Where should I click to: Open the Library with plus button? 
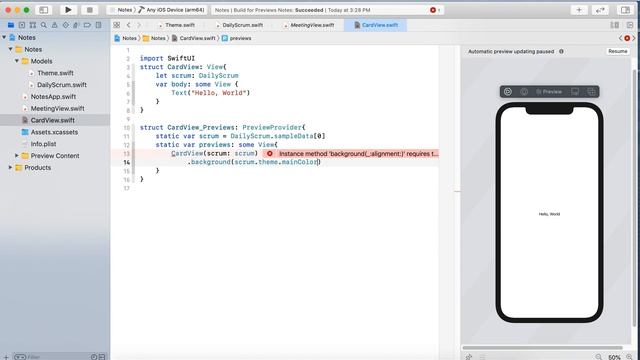click(x=579, y=10)
